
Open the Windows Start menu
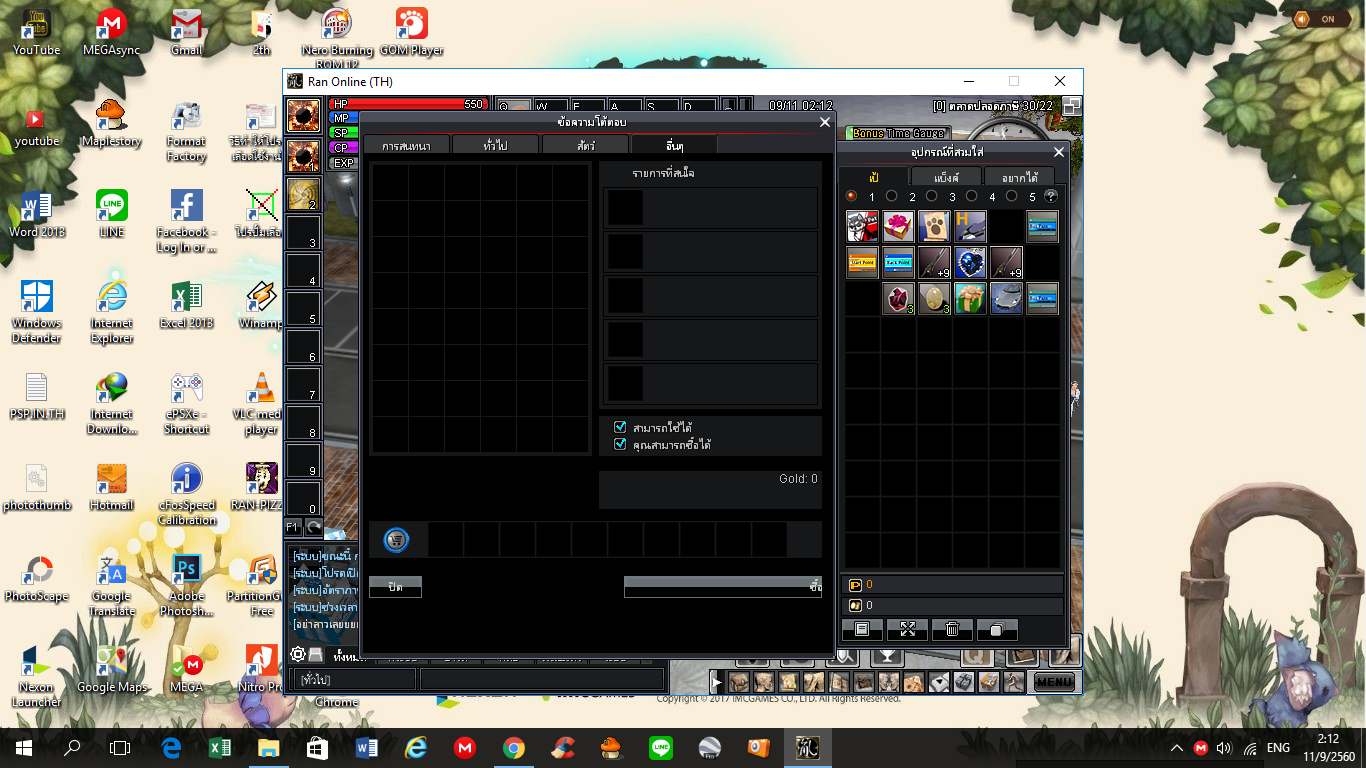point(23,747)
